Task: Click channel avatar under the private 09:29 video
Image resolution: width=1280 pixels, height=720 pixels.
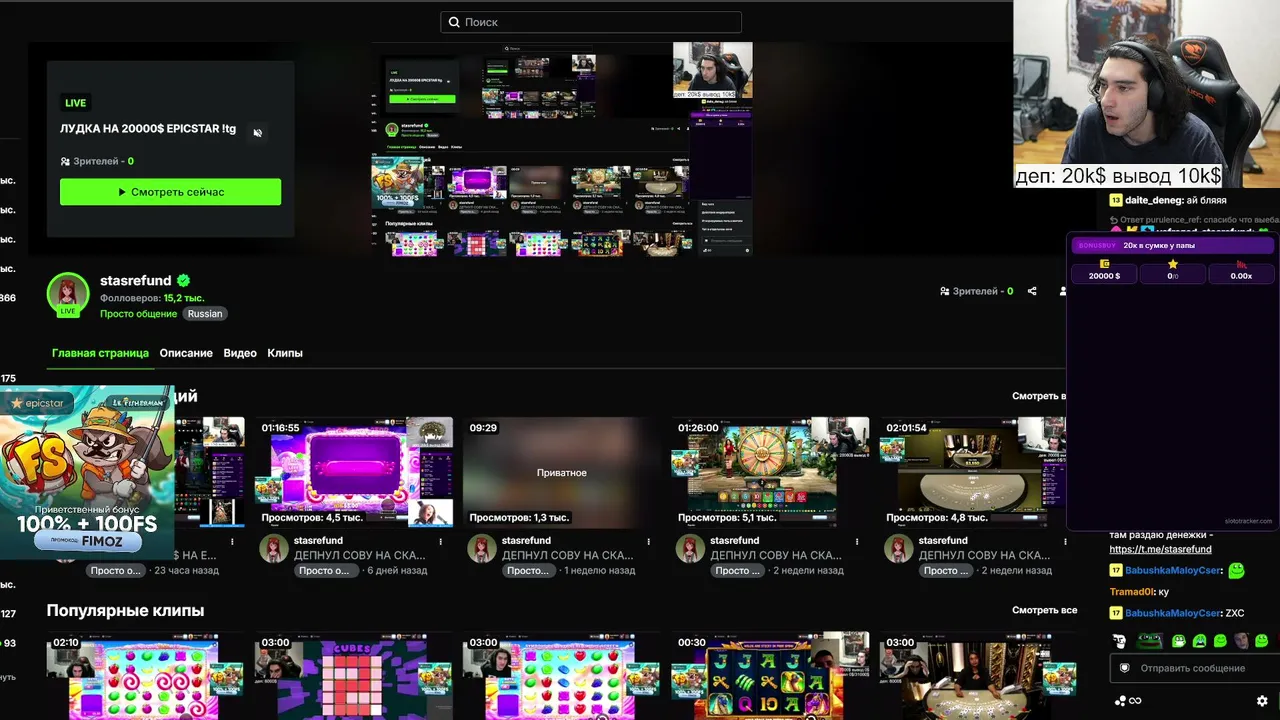Action: (482, 548)
